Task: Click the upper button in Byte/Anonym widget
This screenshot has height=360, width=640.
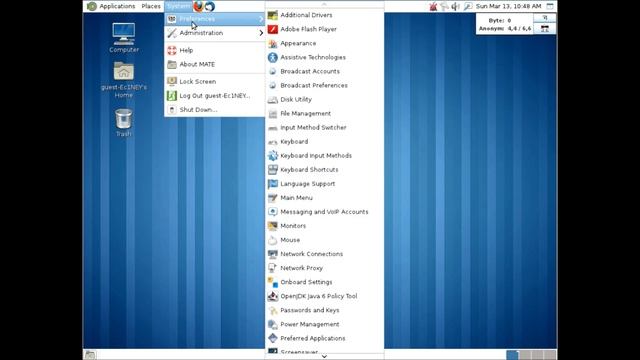Action: 544,18
